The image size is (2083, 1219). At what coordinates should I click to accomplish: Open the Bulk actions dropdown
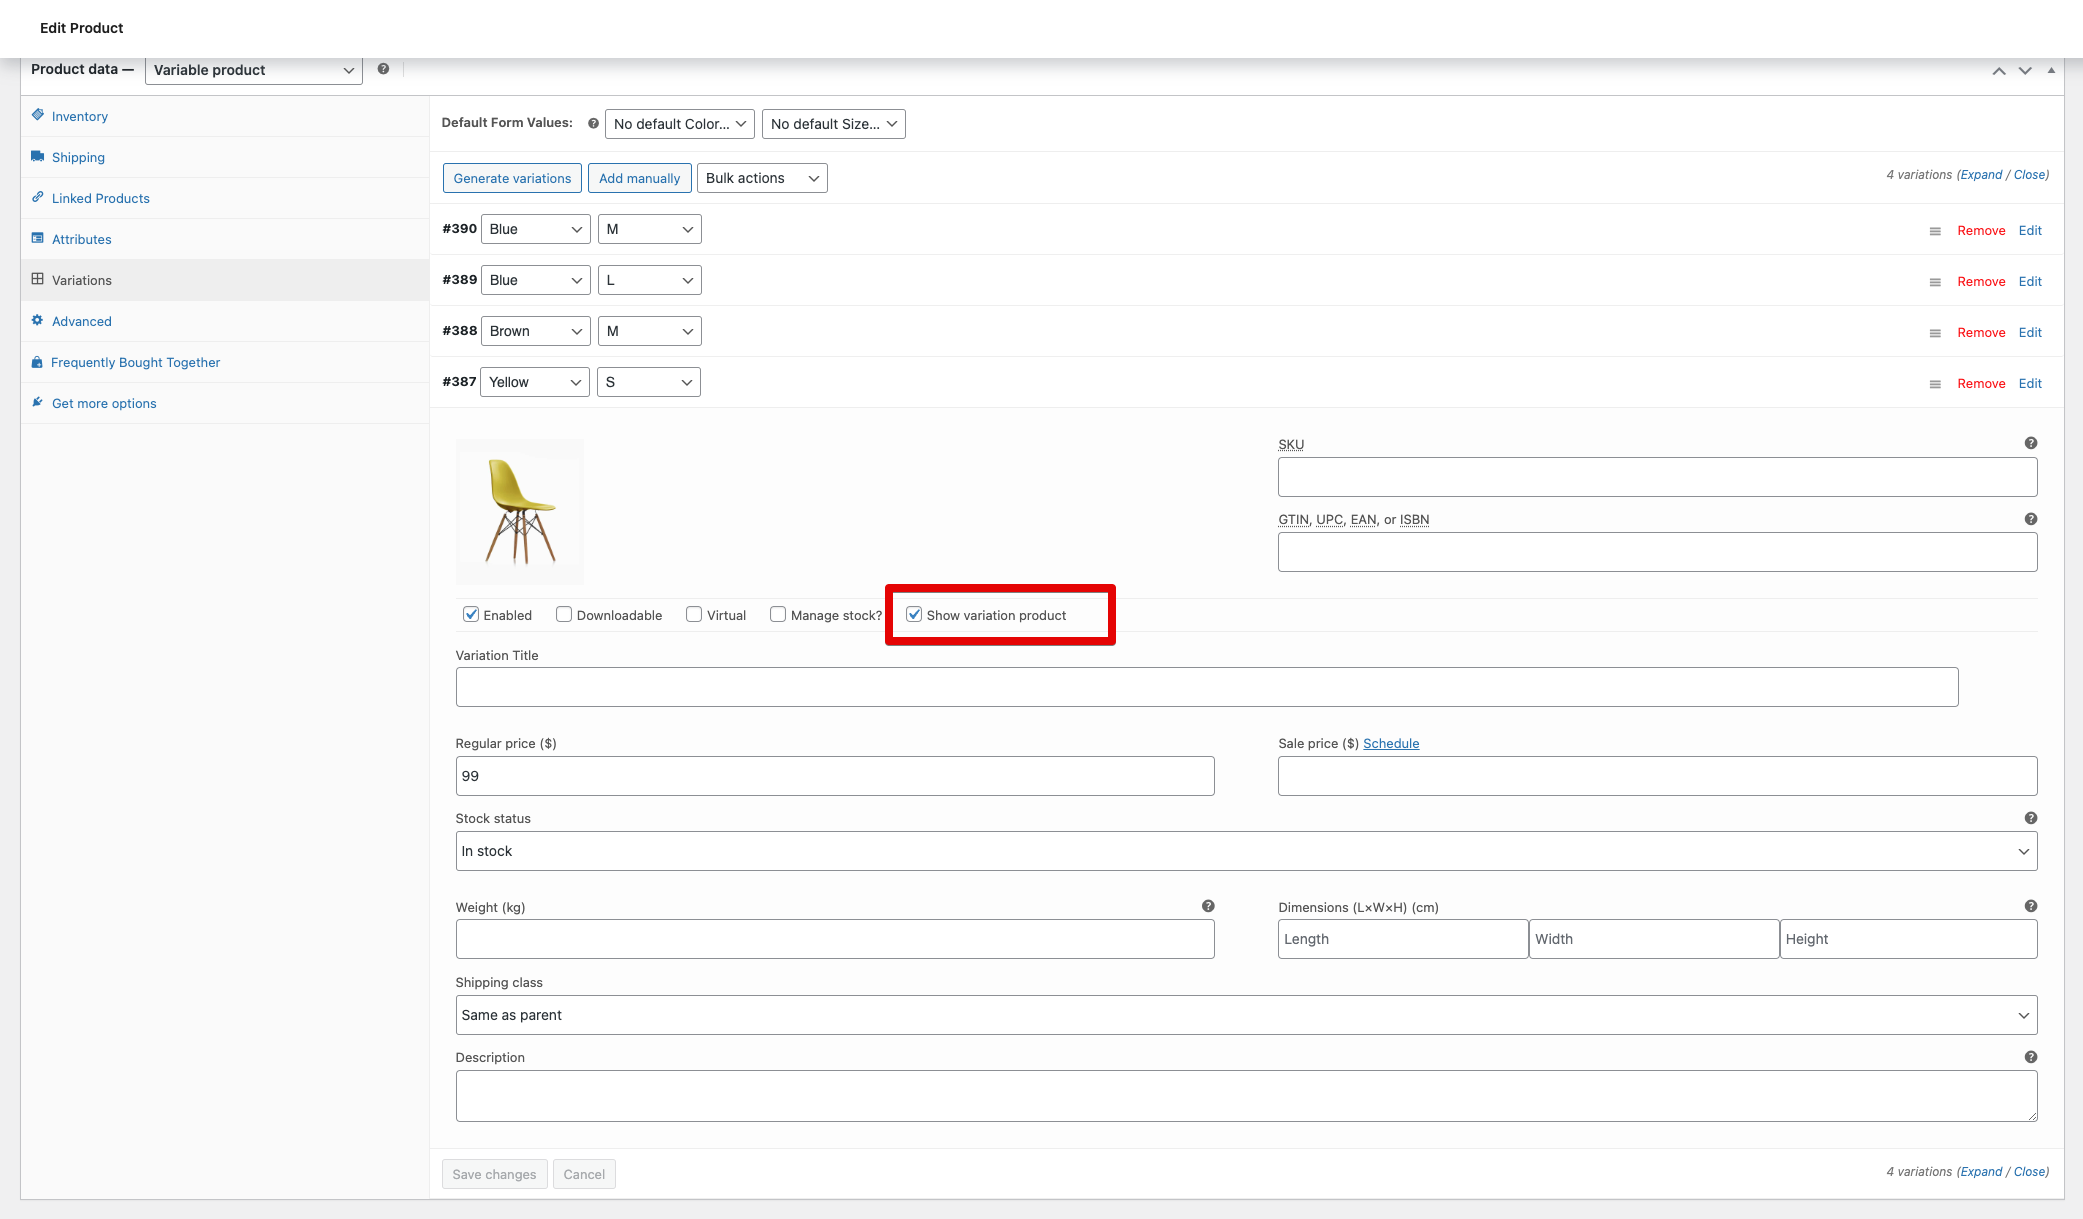point(761,178)
